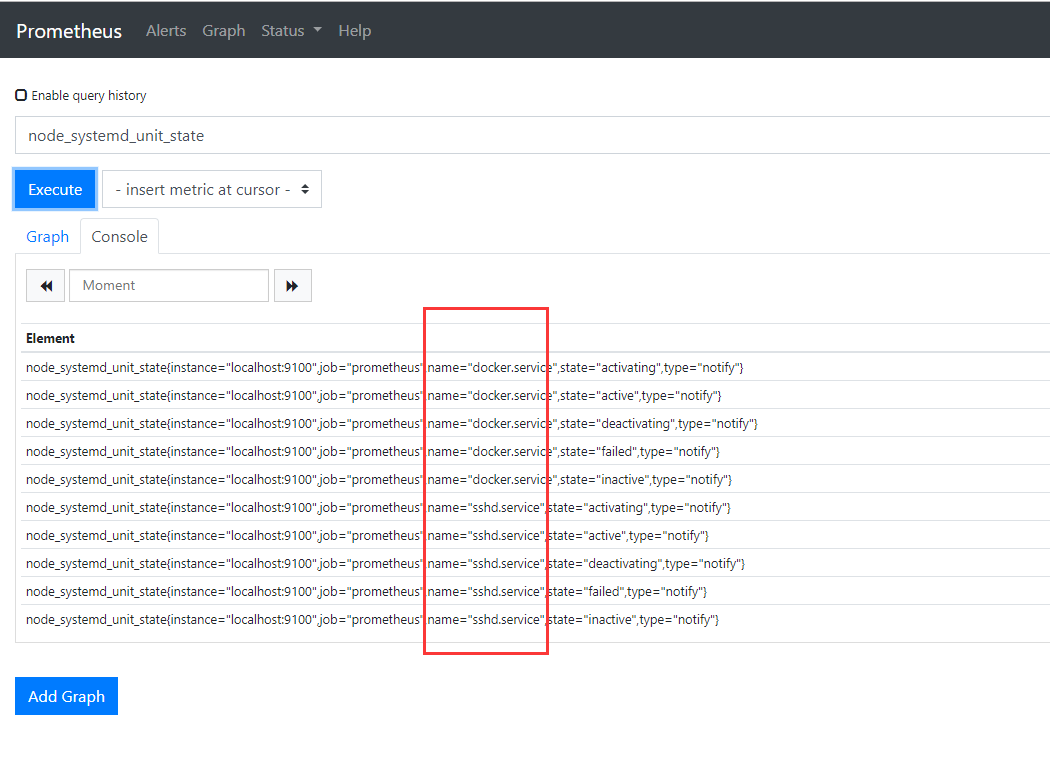This screenshot has width=1050, height=761.
Task: Open the Status dropdown menu
Action: click(290, 30)
